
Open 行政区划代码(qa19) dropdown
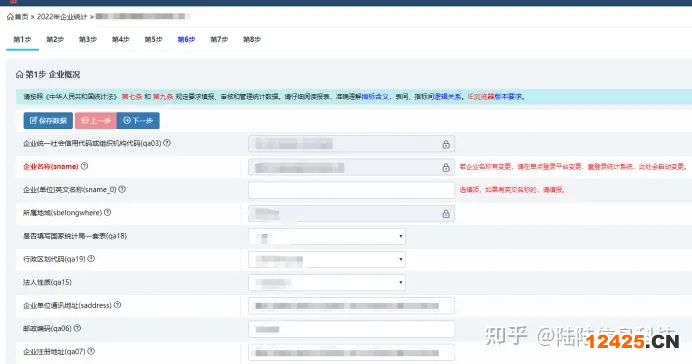pos(327,259)
